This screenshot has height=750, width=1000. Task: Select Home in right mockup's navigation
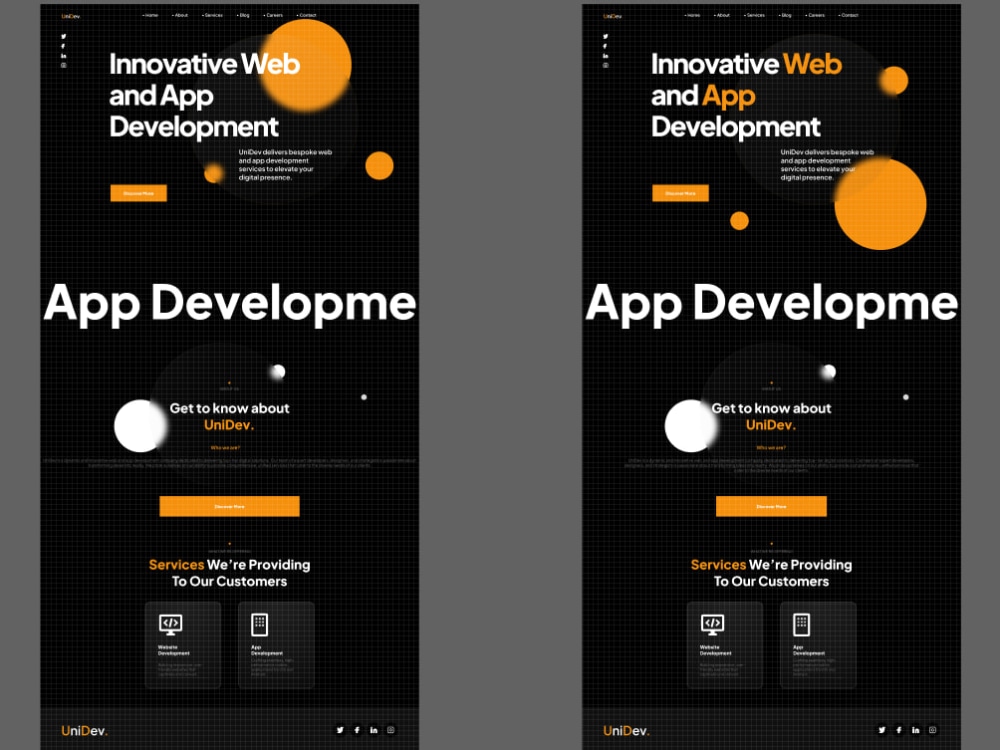pyautogui.click(x=693, y=15)
